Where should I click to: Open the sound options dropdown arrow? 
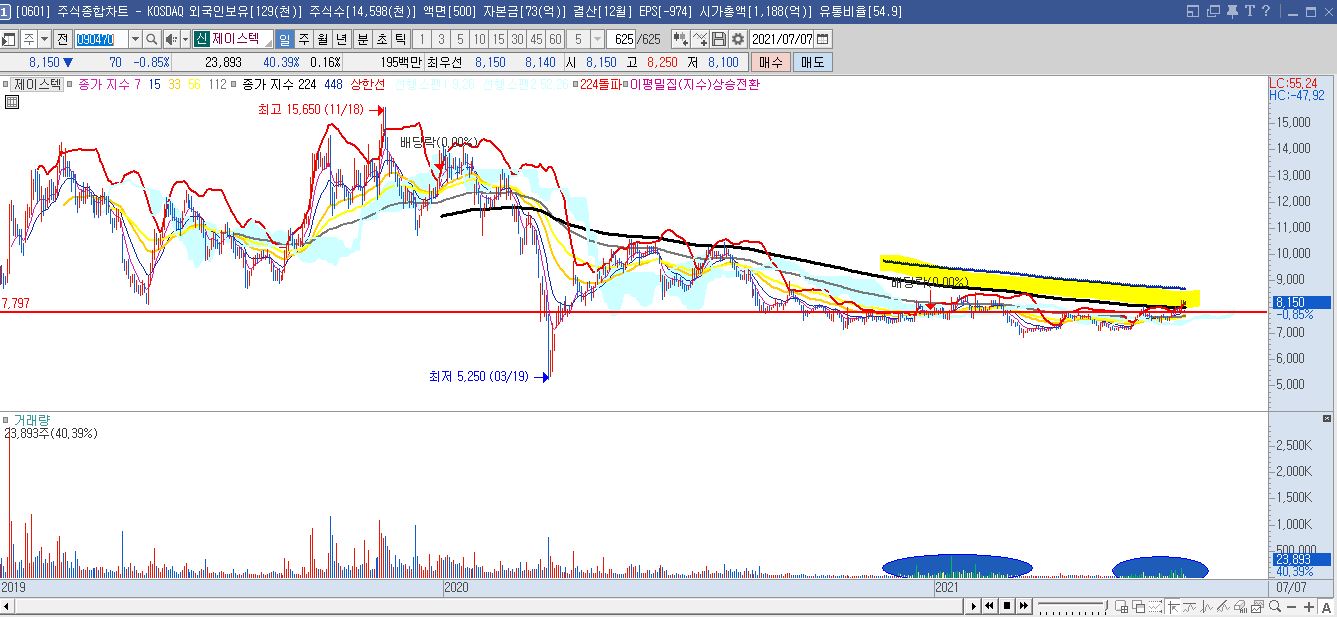click(x=185, y=39)
